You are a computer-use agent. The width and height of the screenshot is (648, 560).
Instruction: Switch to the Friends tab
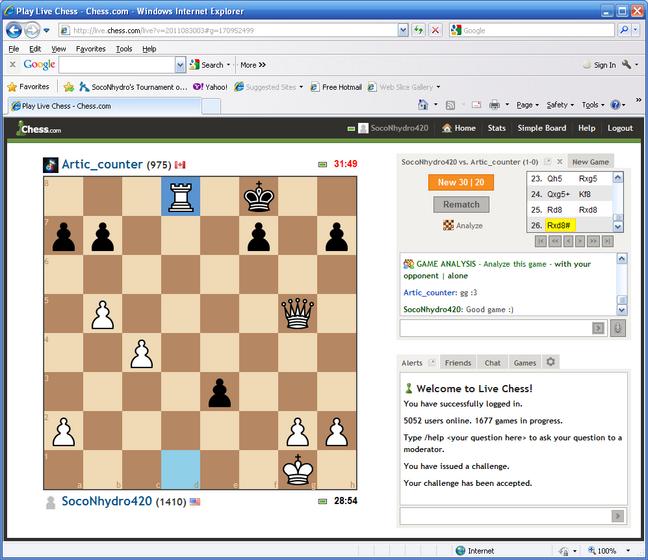tap(458, 362)
